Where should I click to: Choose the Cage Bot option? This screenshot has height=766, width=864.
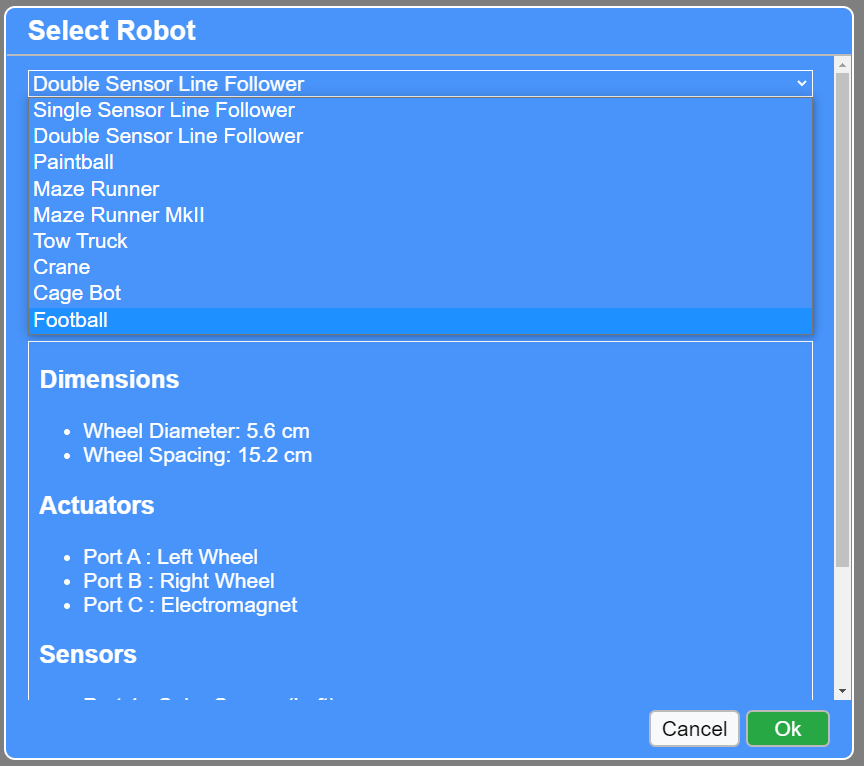(77, 293)
